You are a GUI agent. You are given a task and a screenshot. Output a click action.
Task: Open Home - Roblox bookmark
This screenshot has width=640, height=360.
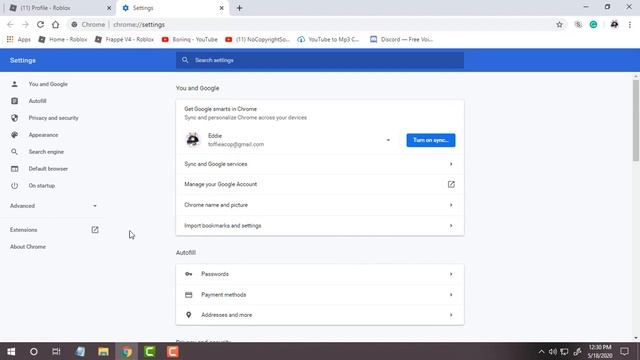62,40
